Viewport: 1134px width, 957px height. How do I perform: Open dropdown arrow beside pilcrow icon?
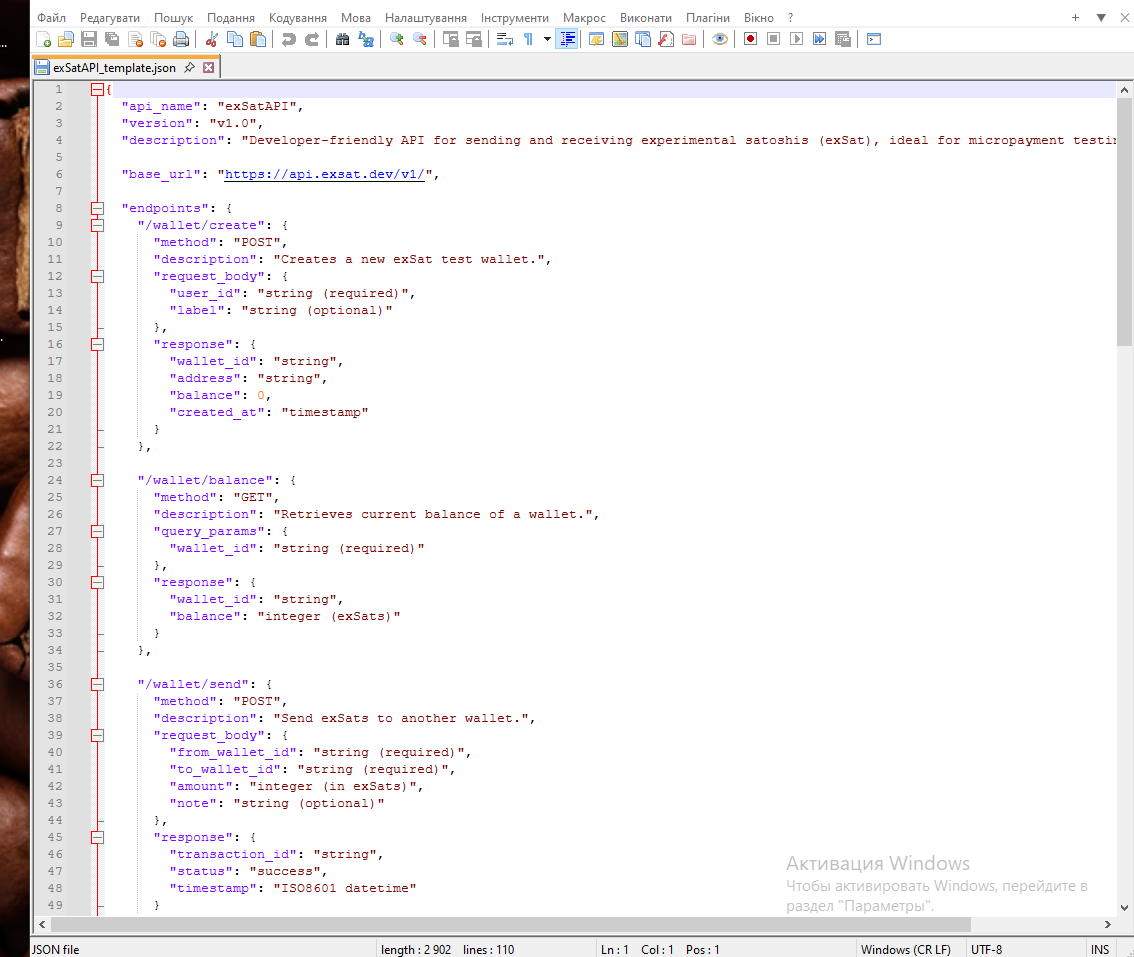click(547, 39)
